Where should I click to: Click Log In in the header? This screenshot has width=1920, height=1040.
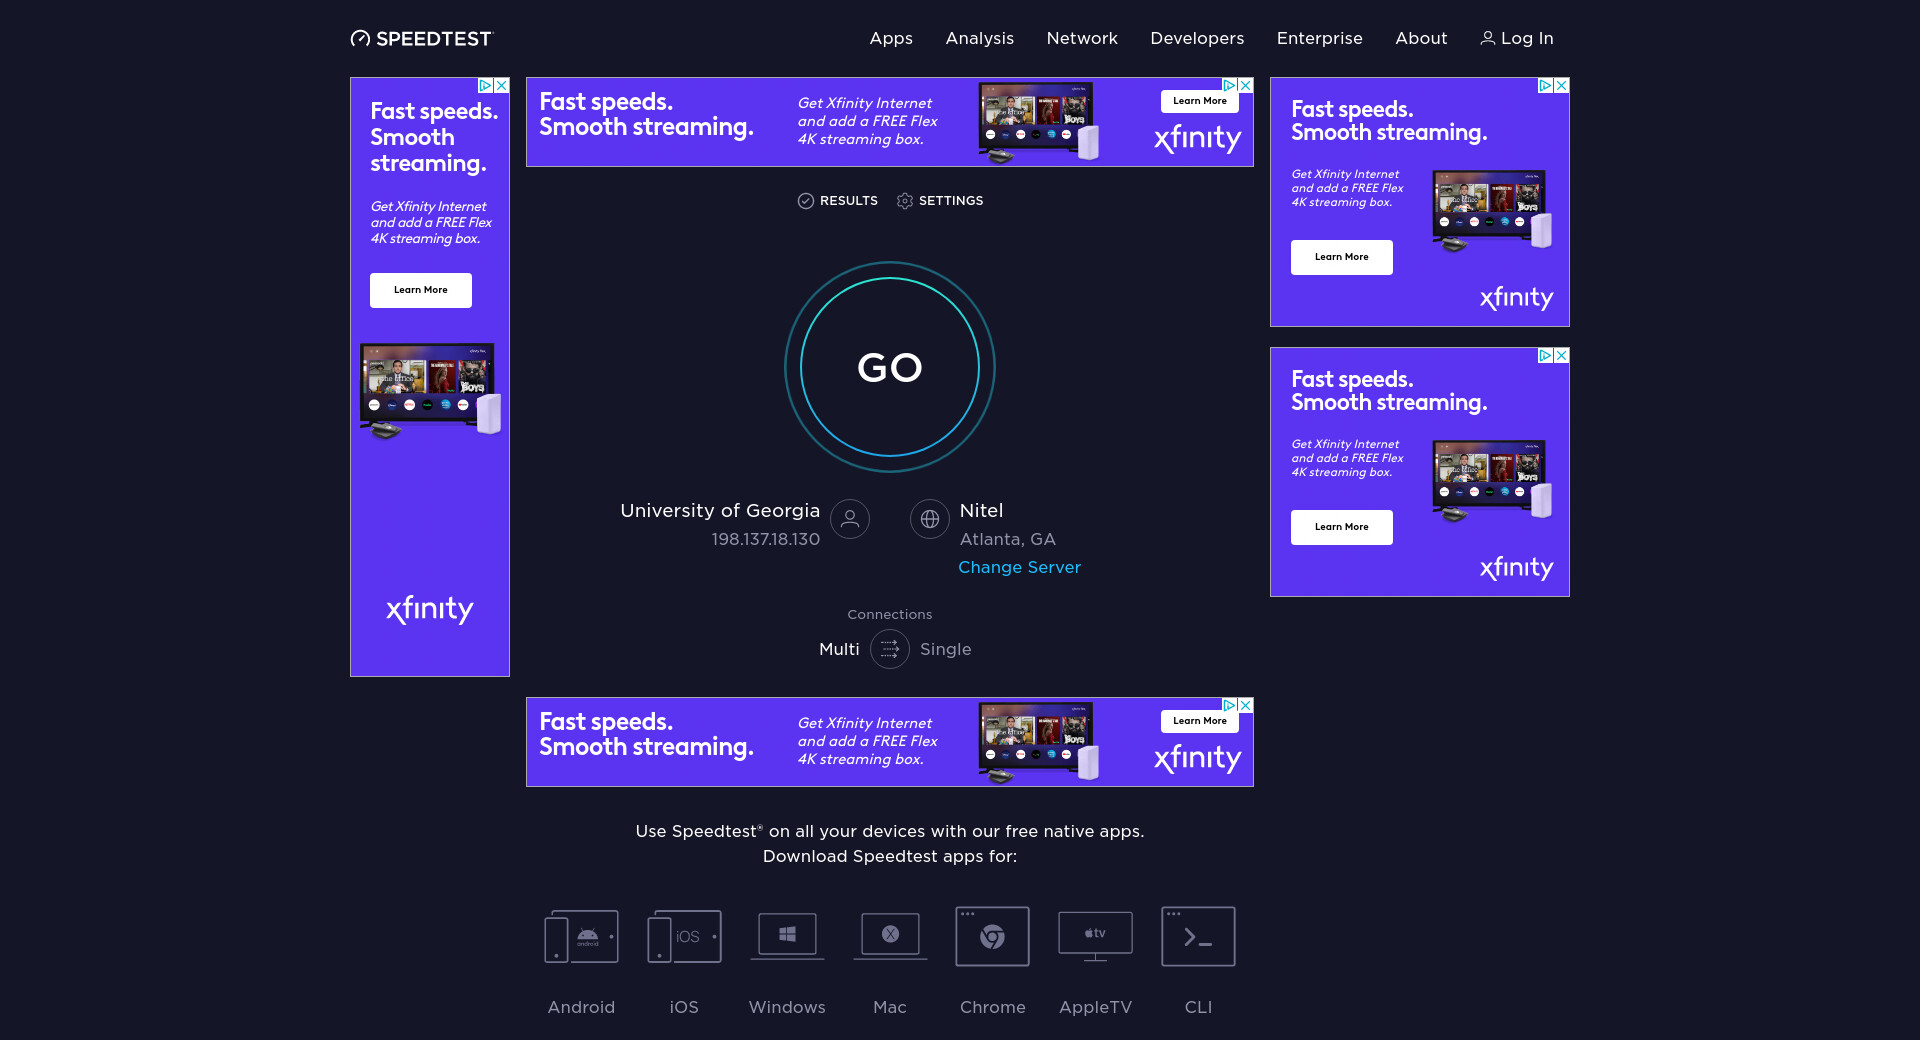pos(1517,38)
